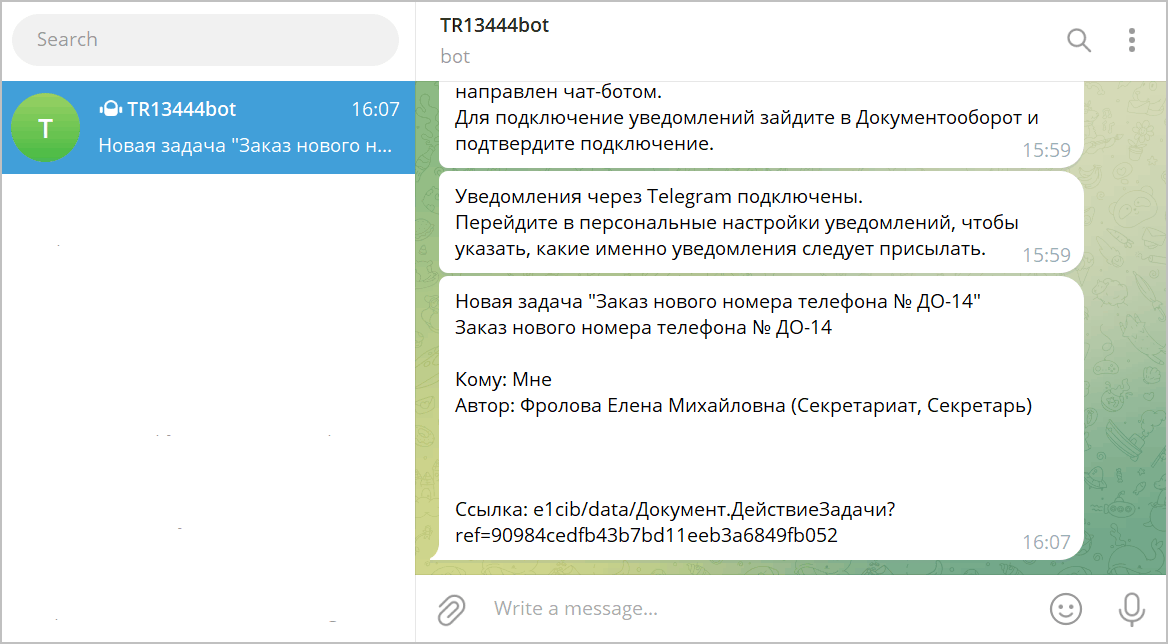Open the emoji picker smiley icon
The image size is (1168, 644).
tap(1066, 609)
